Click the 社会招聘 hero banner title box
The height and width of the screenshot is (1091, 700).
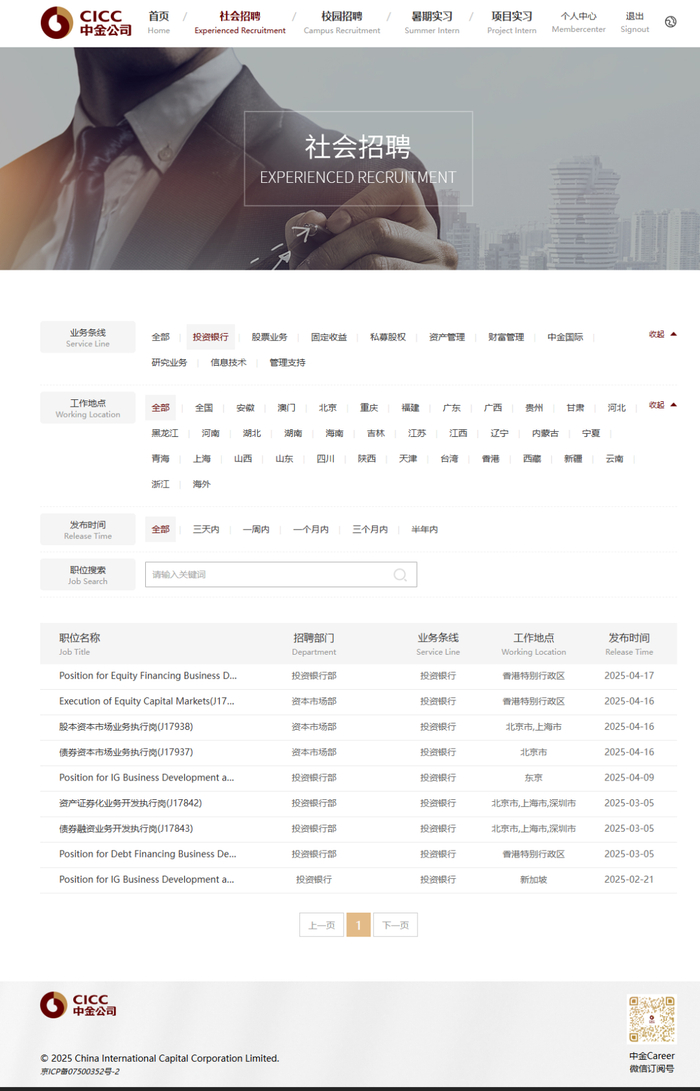(358, 159)
